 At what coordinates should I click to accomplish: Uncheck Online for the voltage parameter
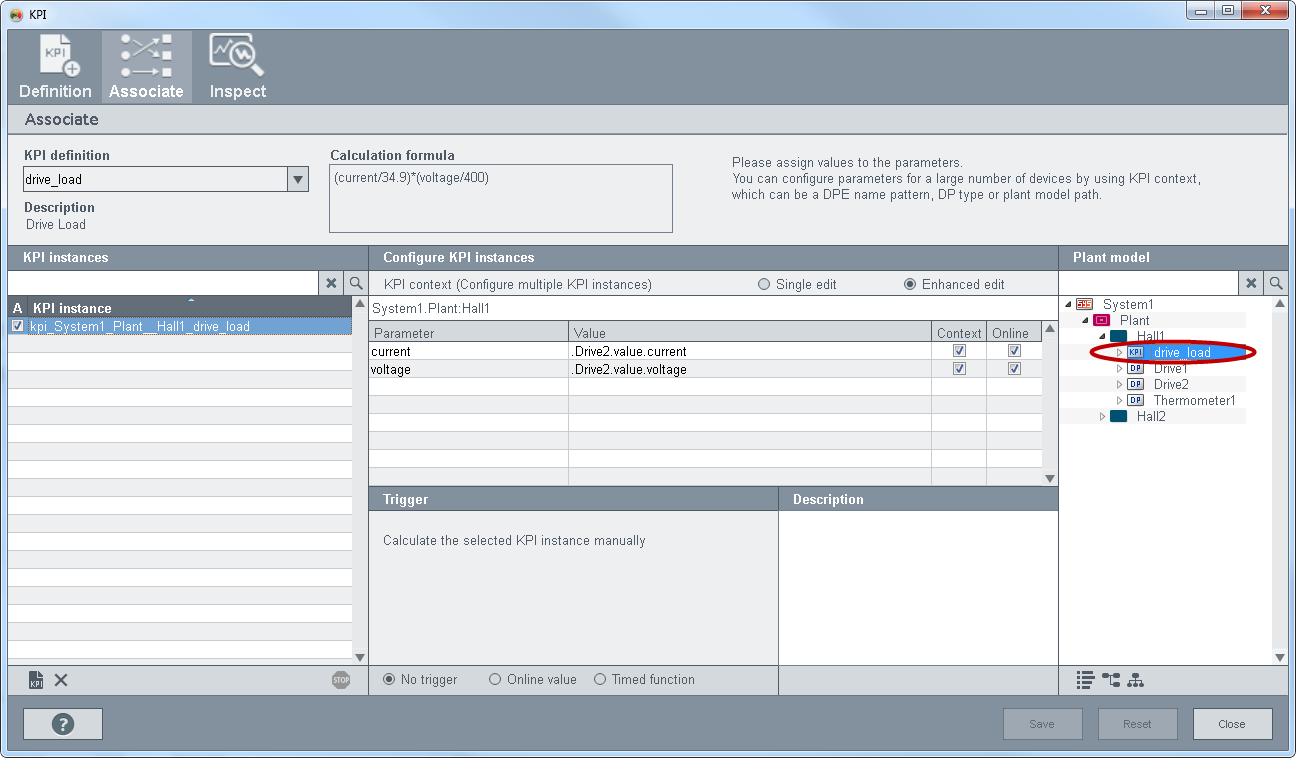click(x=1014, y=369)
